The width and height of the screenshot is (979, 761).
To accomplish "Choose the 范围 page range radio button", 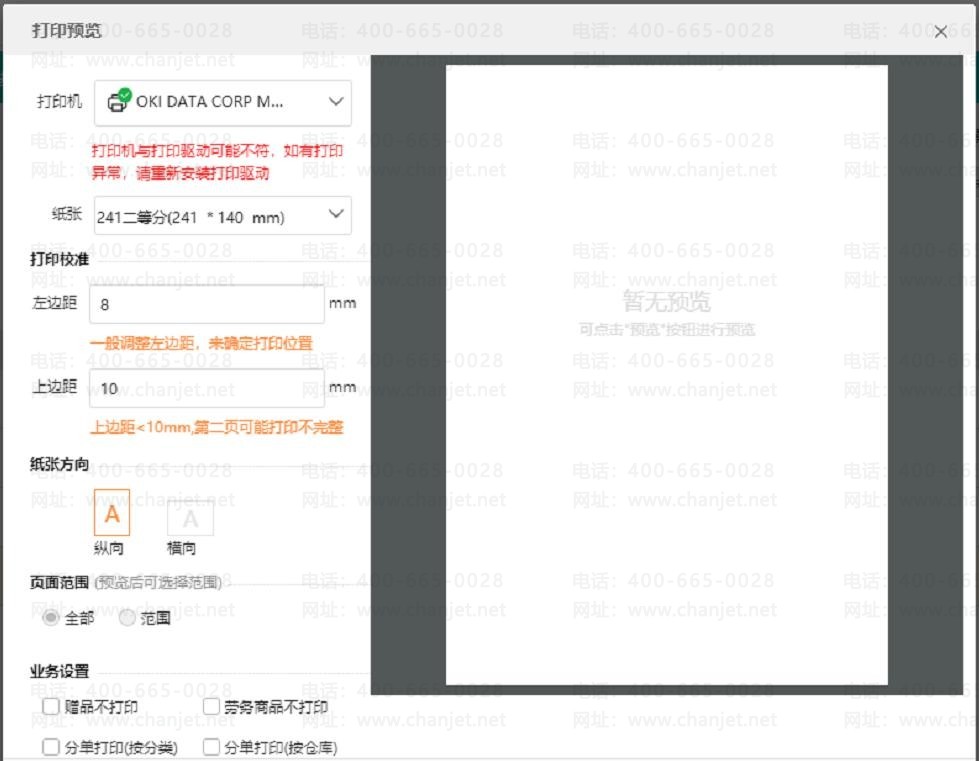I will point(127,618).
